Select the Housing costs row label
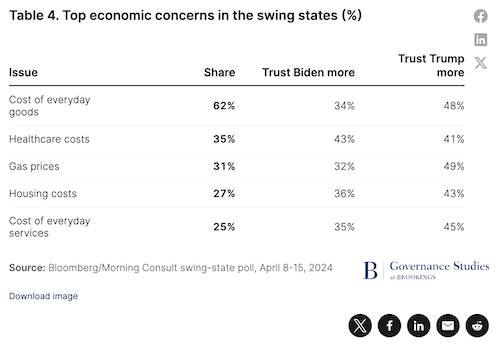Viewport: 500px width, 361px height. click(43, 194)
